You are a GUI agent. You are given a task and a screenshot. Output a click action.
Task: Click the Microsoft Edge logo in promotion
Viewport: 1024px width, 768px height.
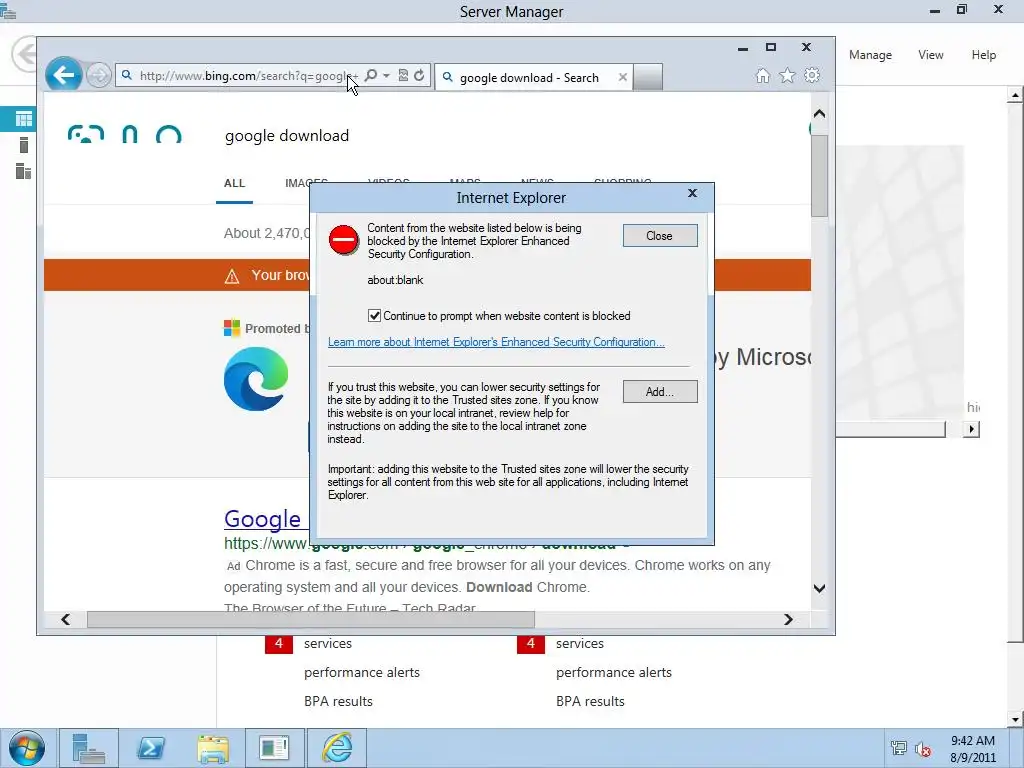[x=256, y=379]
